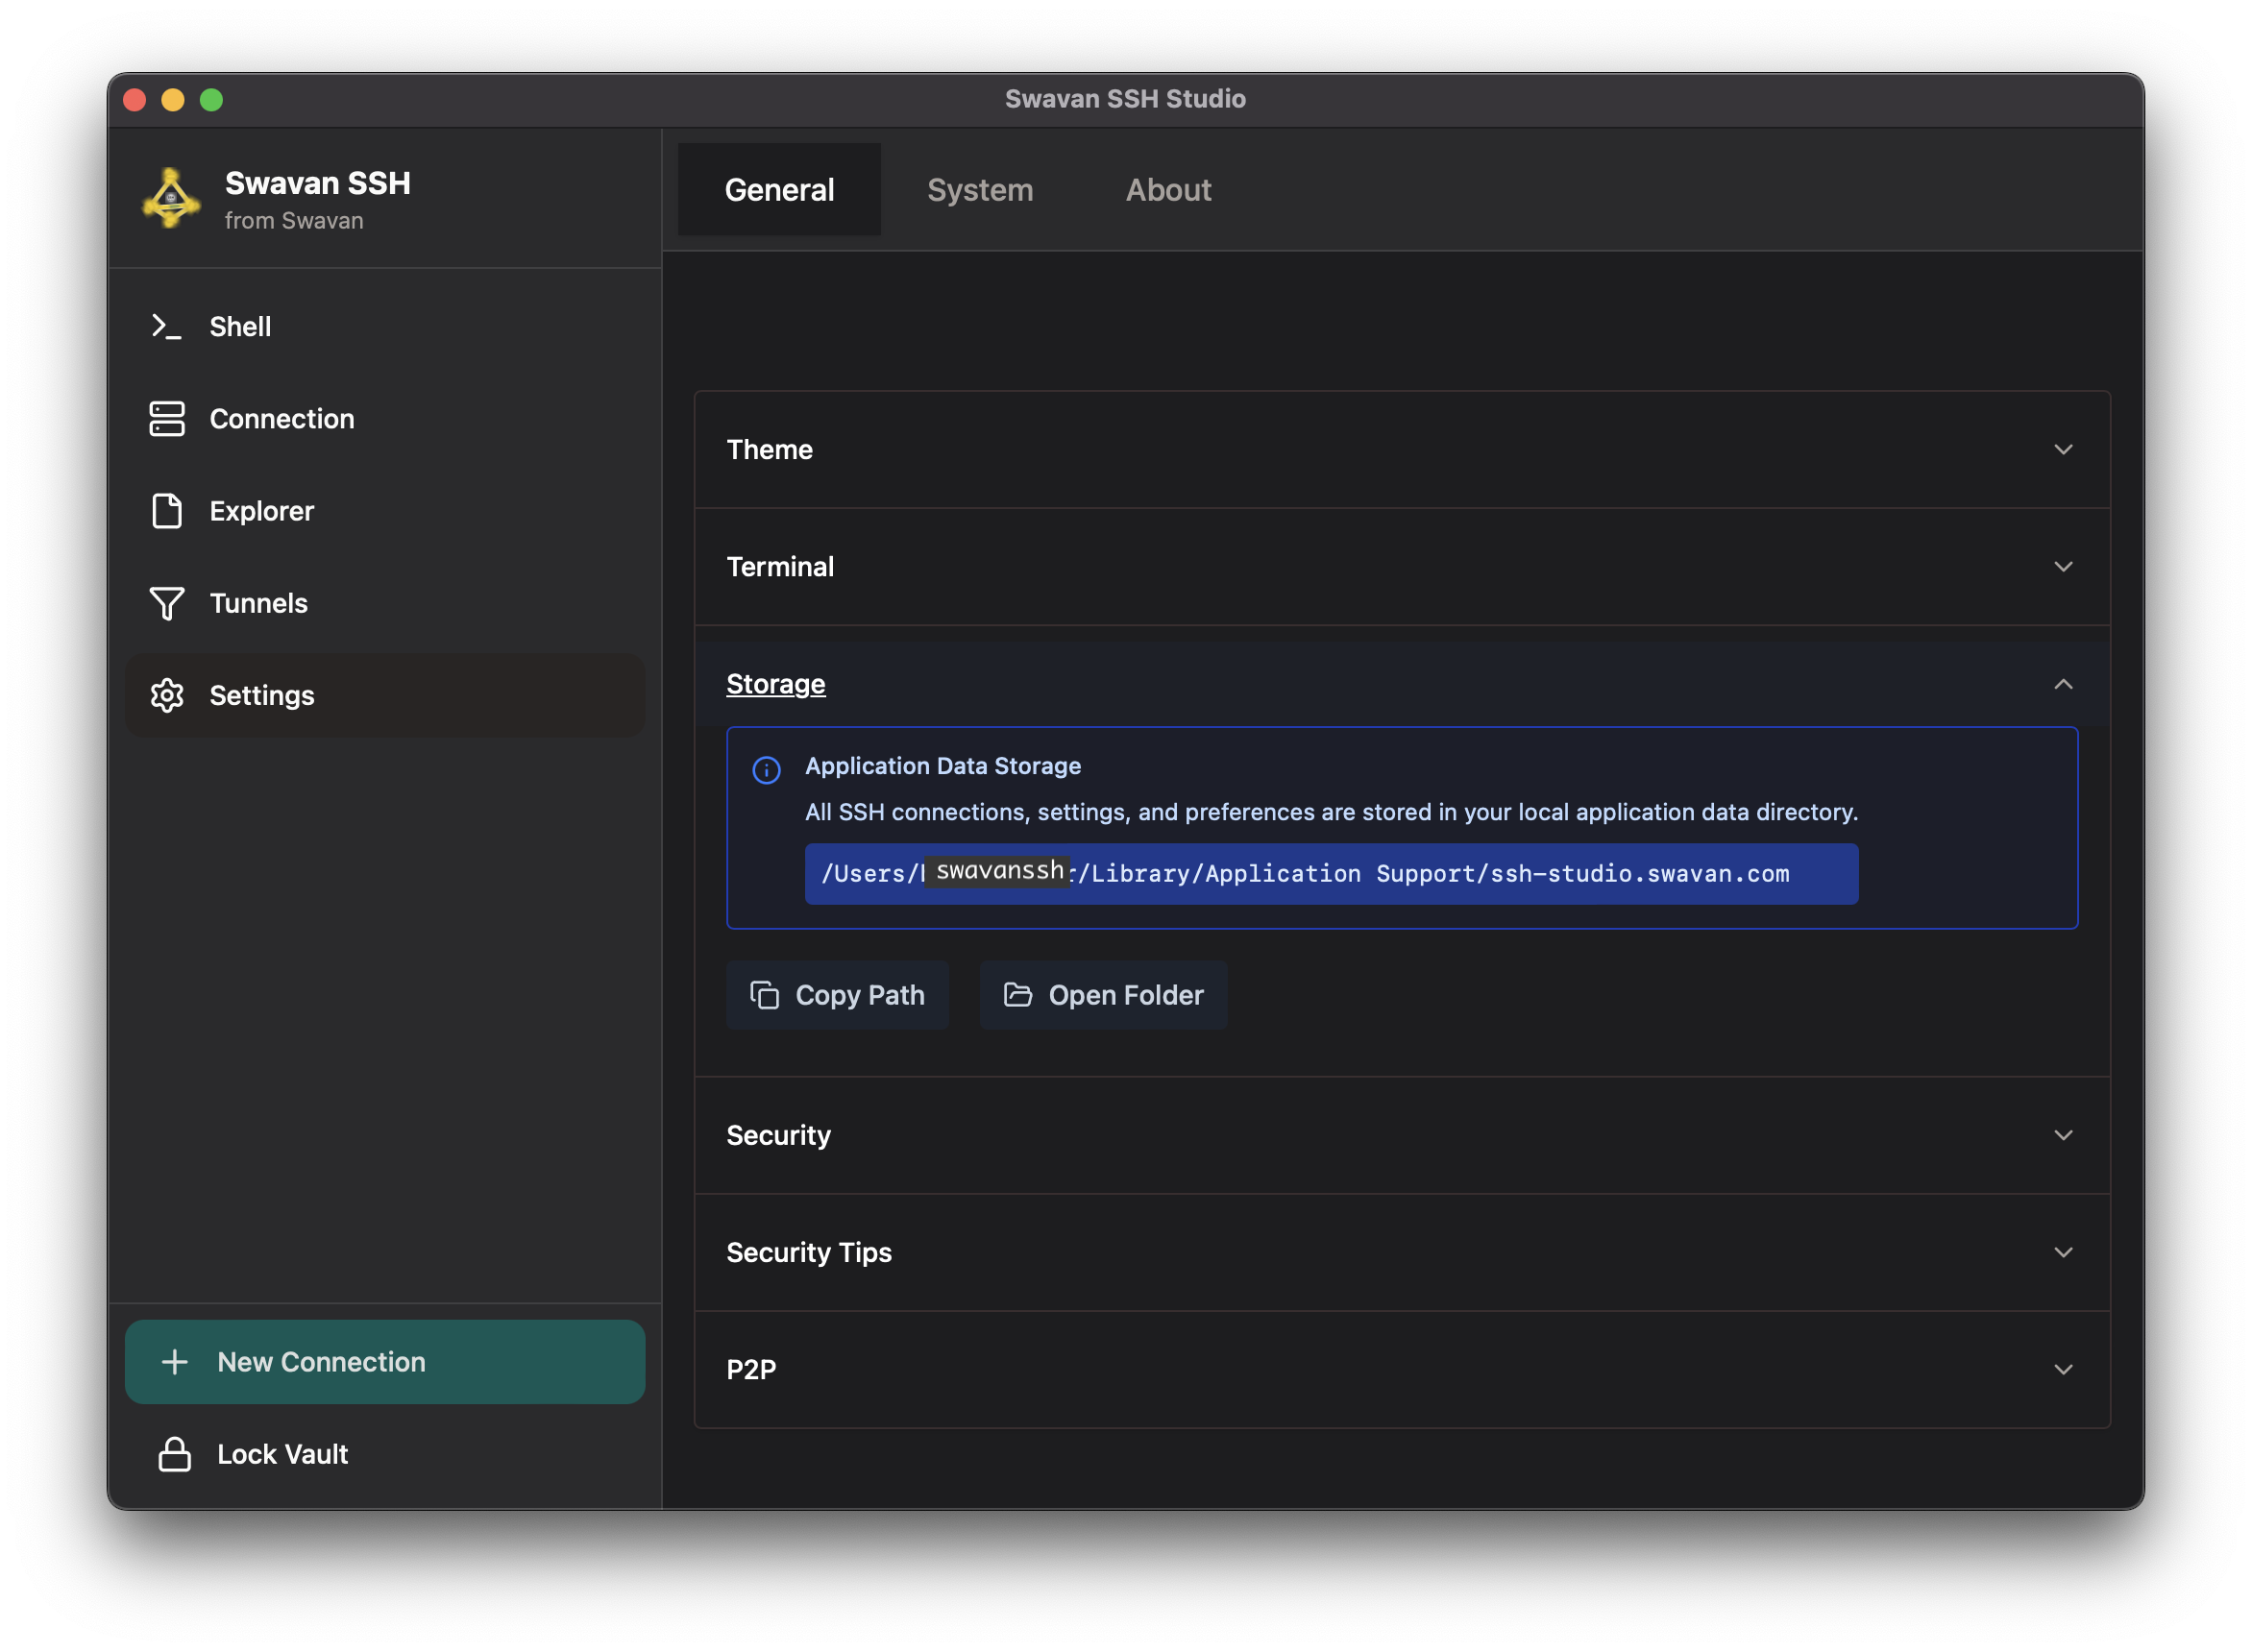Click the Copy Path button
Viewport: 2252px width, 1652px height.
(x=838, y=995)
